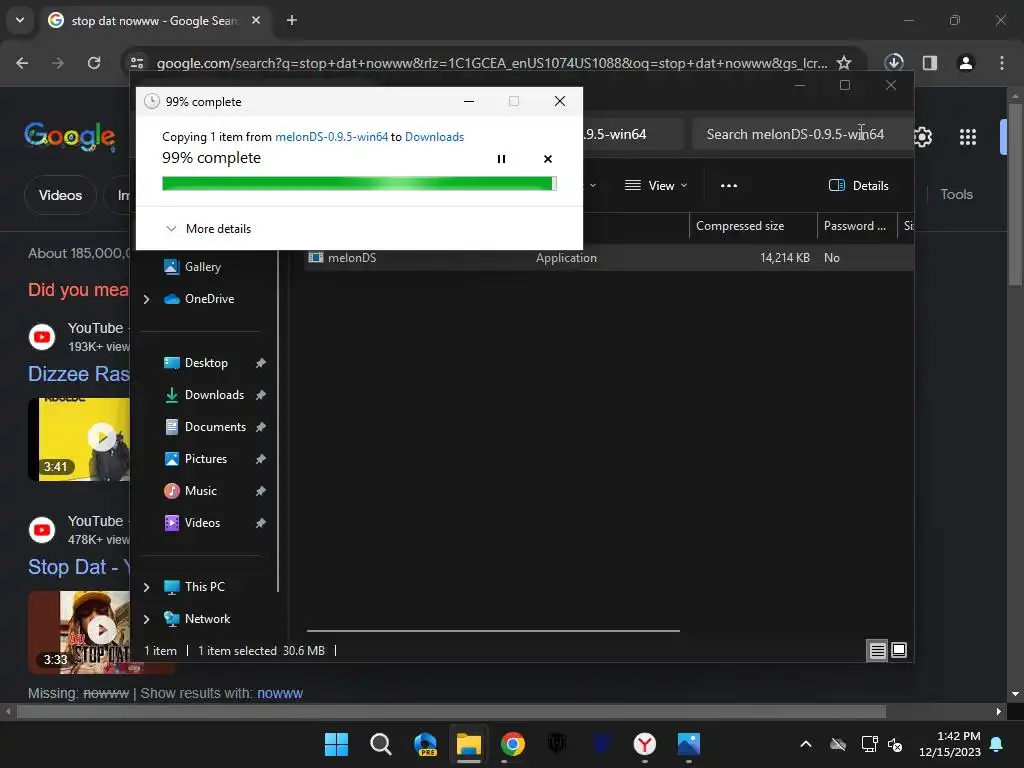Open Chrome downloads icon

tap(894, 63)
